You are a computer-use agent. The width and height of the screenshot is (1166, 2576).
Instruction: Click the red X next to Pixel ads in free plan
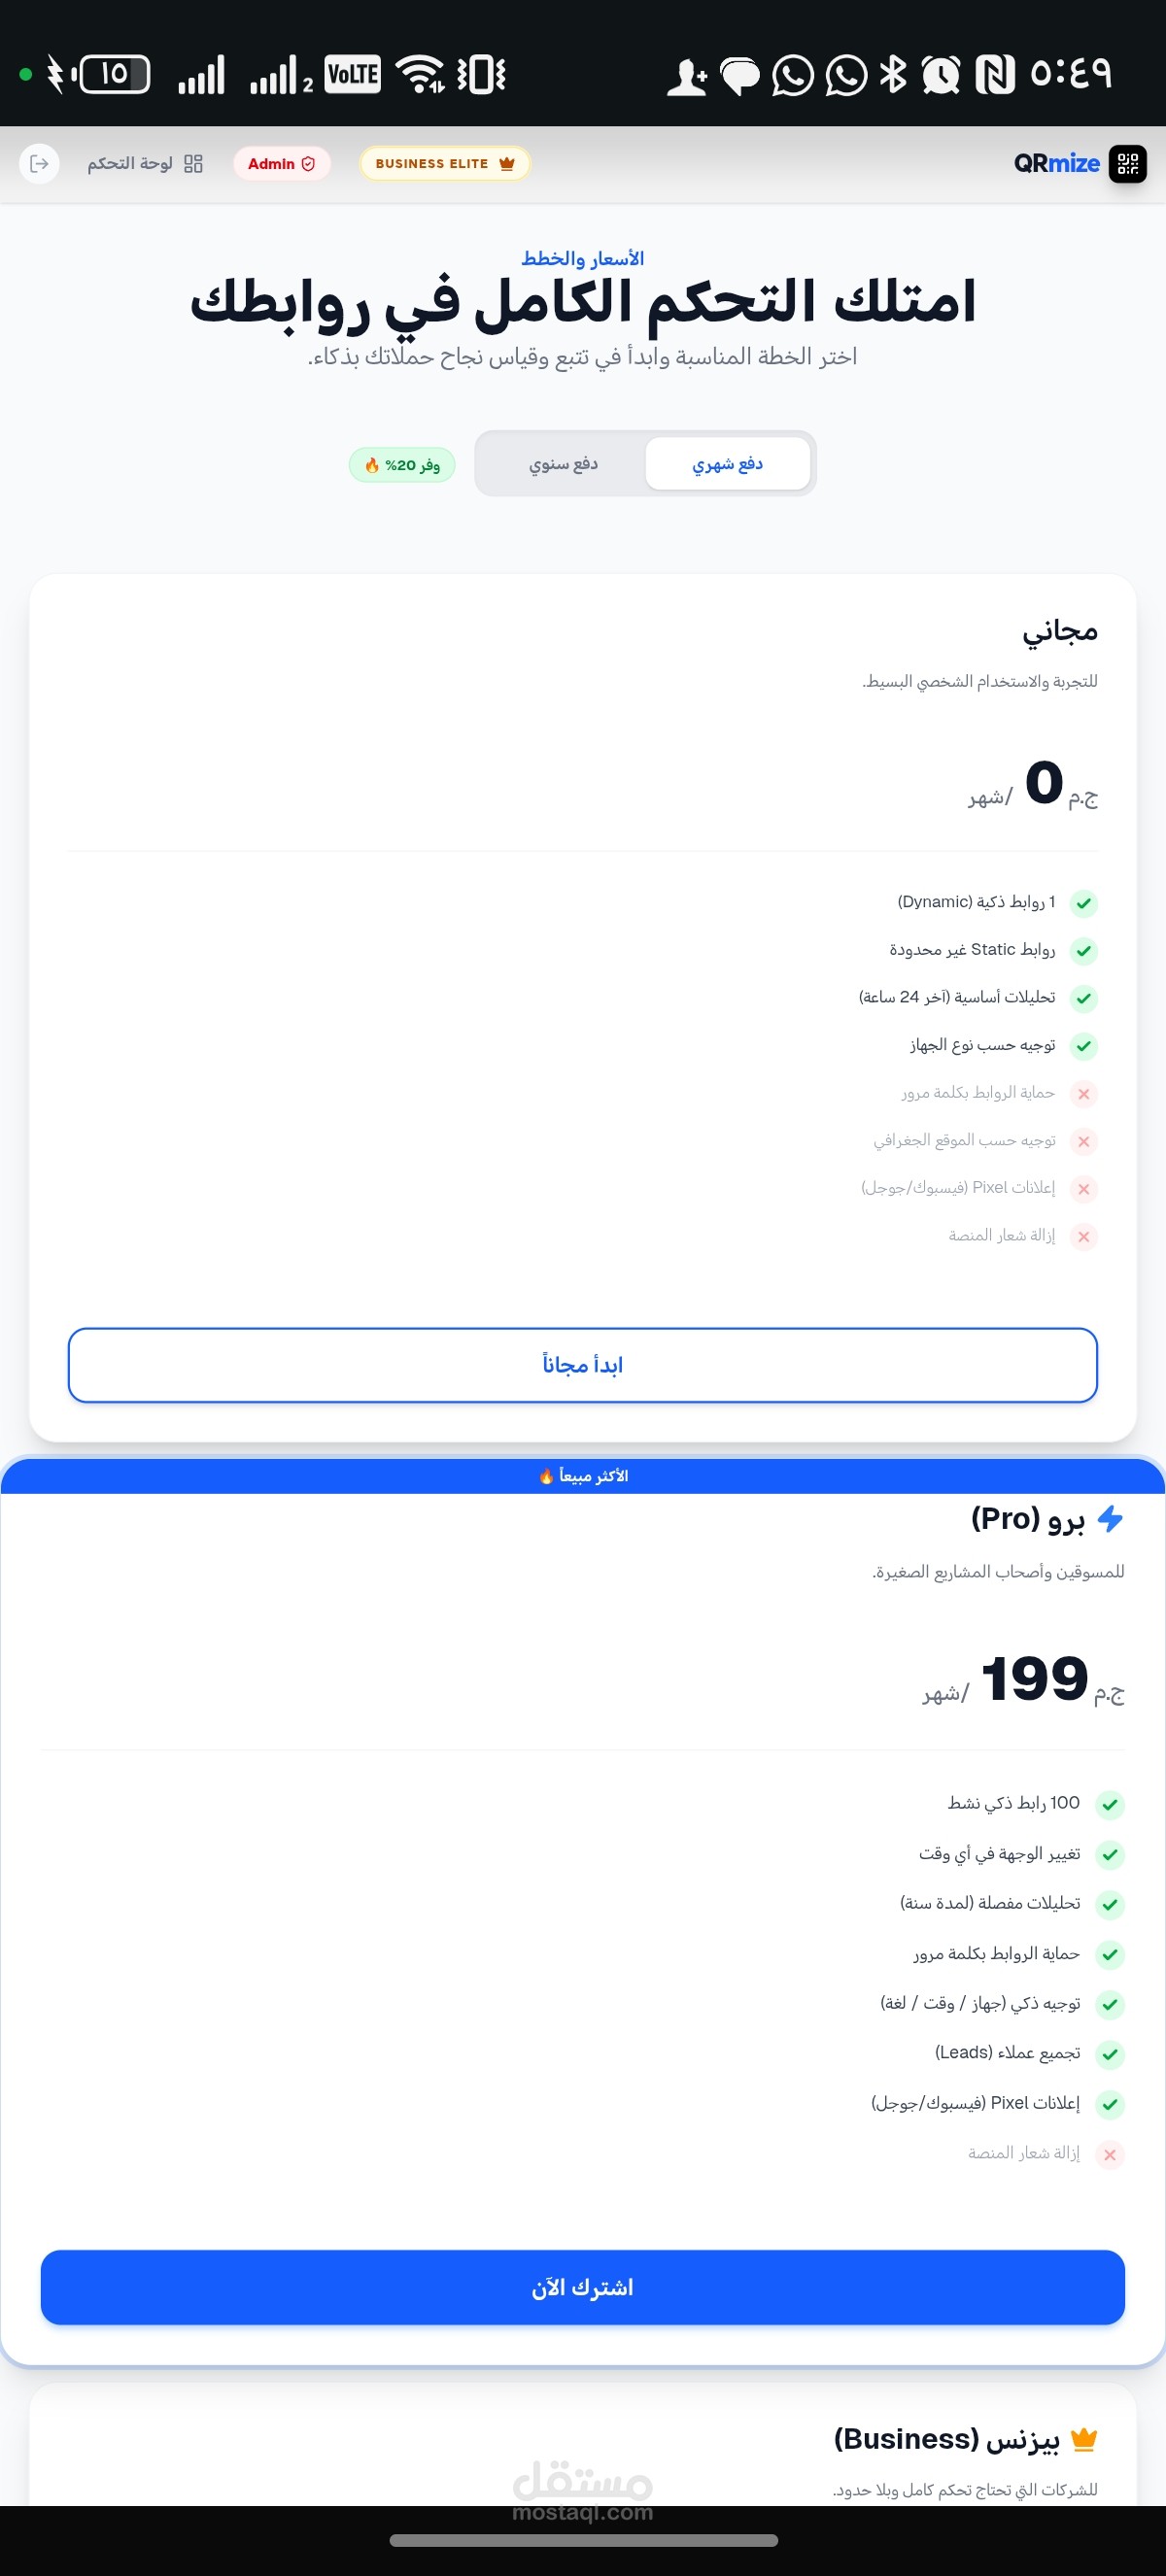click(x=1083, y=1189)
